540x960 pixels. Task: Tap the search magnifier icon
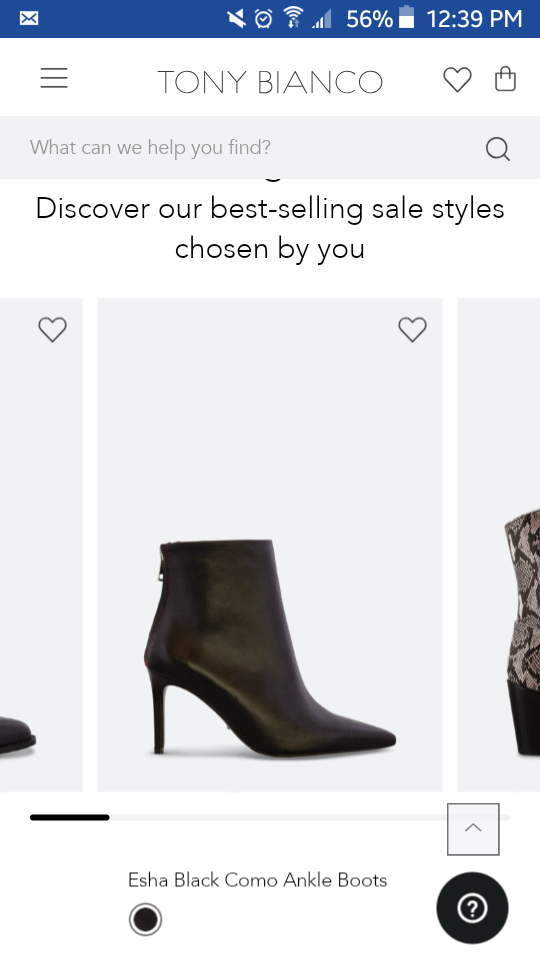(x=498, y=148)
